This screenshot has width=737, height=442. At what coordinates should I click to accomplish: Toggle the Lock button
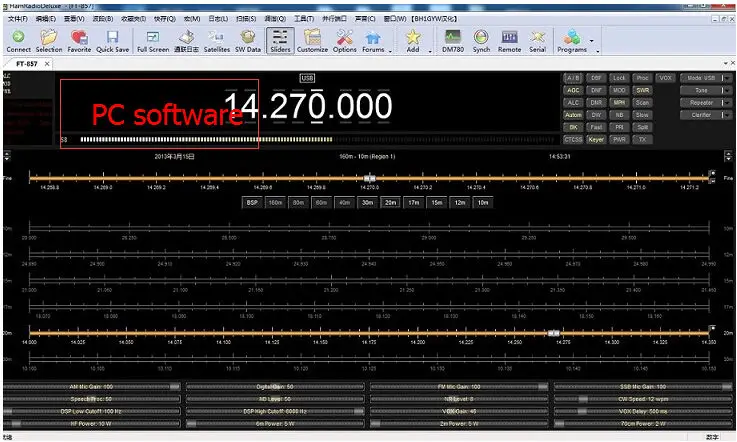619,78
